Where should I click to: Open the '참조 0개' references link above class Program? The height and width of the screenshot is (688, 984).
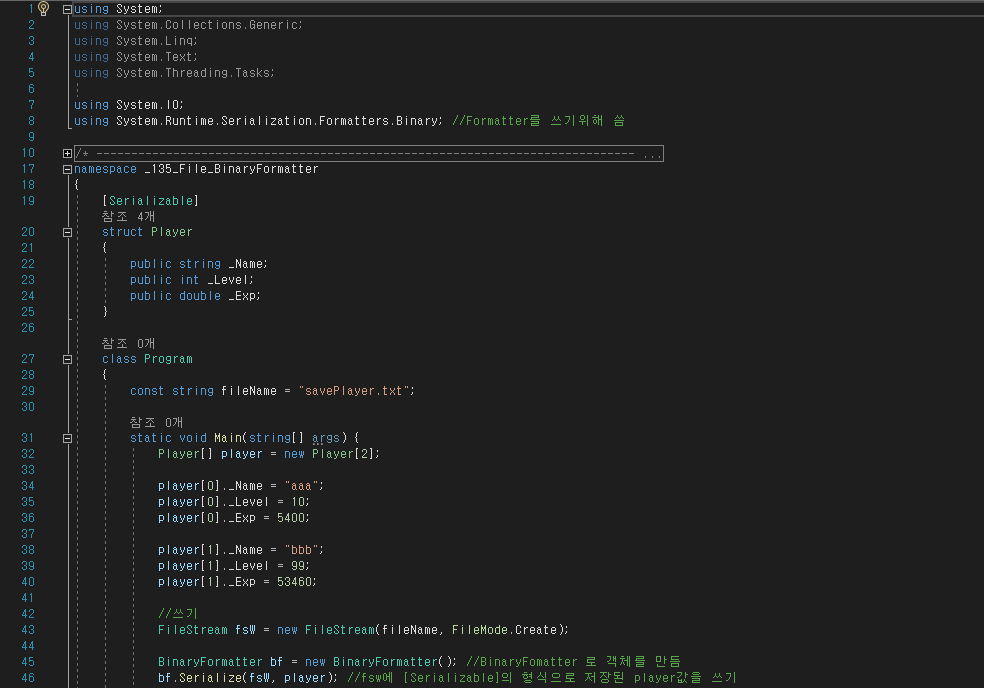coord(128,343)
